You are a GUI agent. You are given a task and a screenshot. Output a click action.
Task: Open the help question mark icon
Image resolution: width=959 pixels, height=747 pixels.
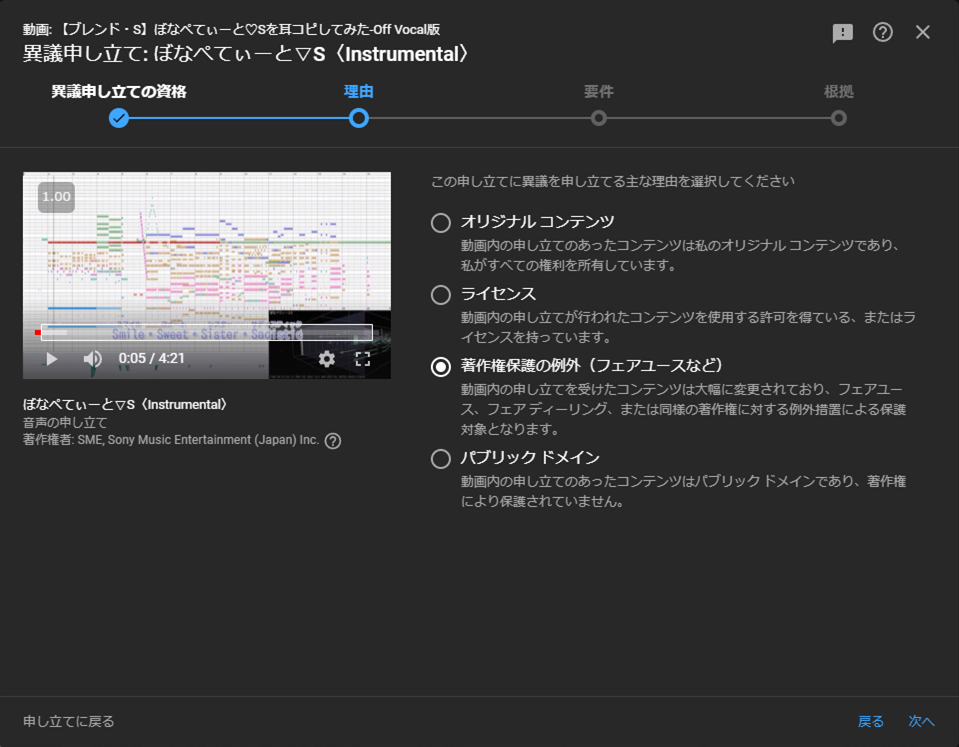click(882, 32)
